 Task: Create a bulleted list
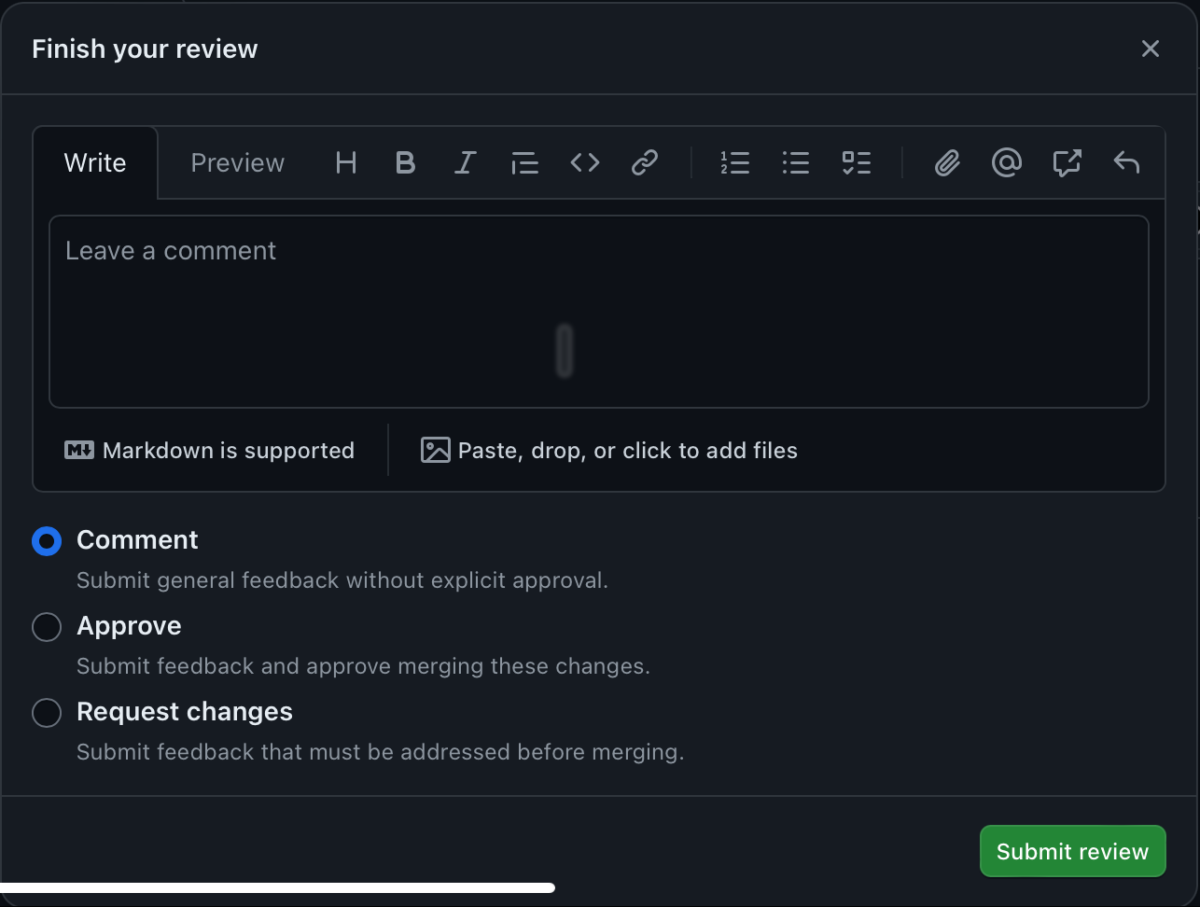tap(795, 163)
